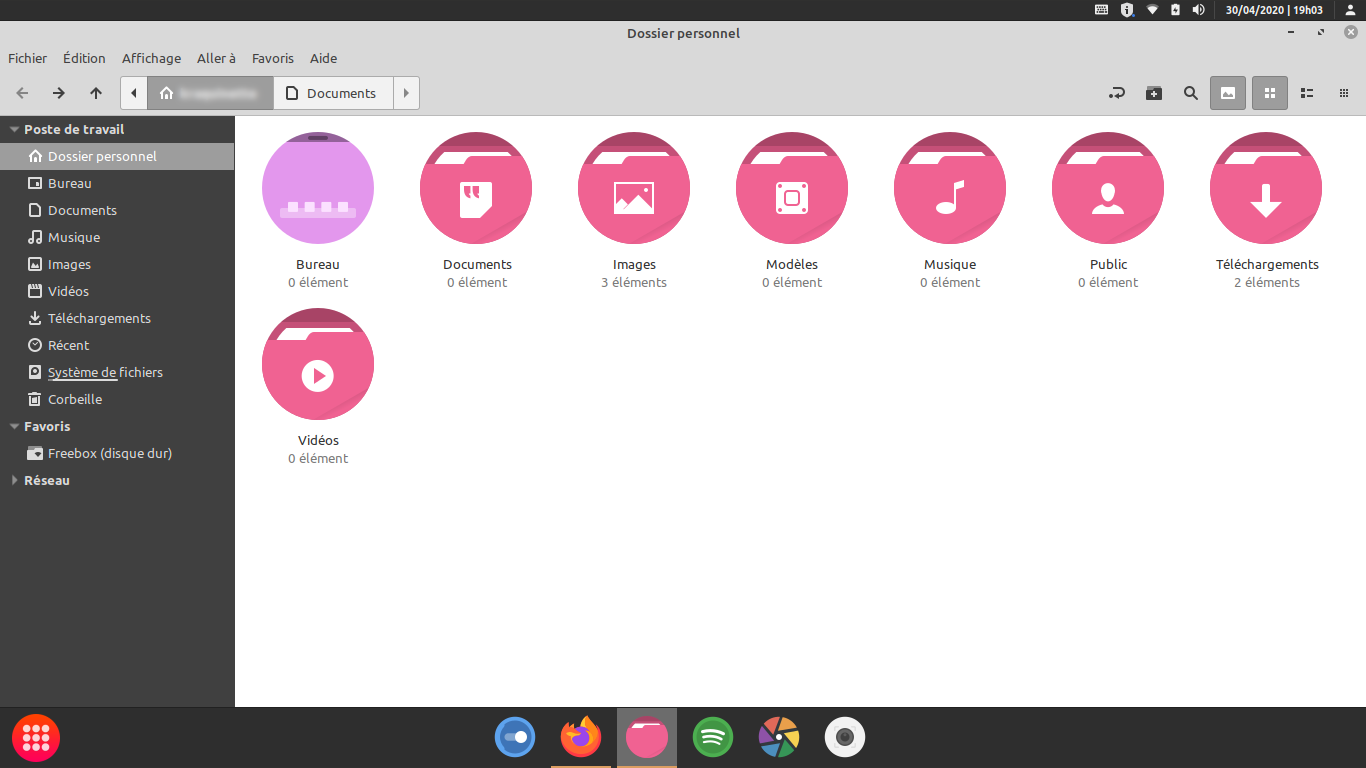The image size is (1366, 768).
Task: Go forward with the right arrow button
Action: pos(59,93)
